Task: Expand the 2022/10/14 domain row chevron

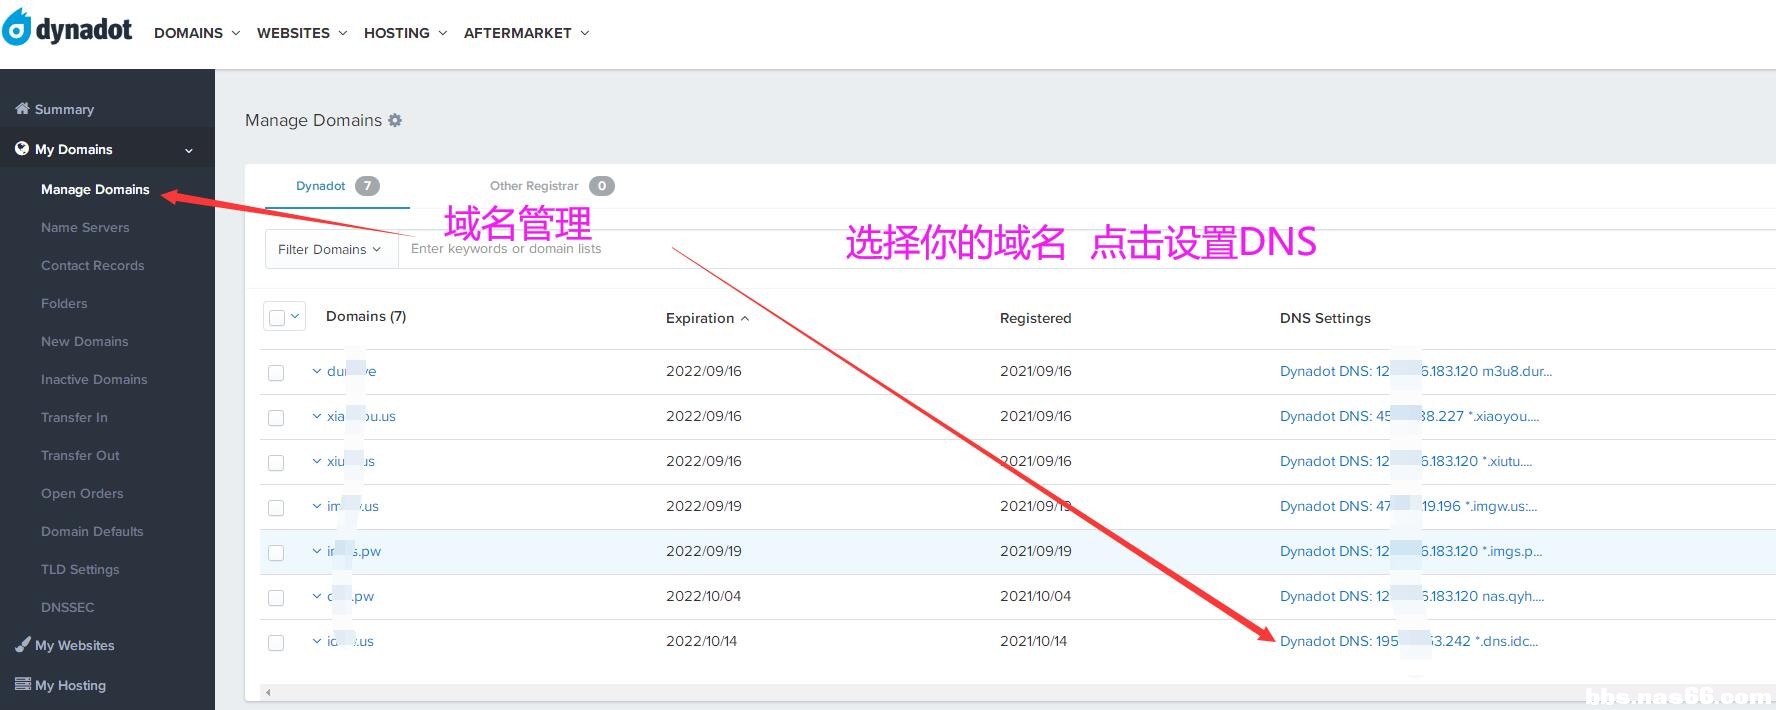Action: [x=317, y=641]
